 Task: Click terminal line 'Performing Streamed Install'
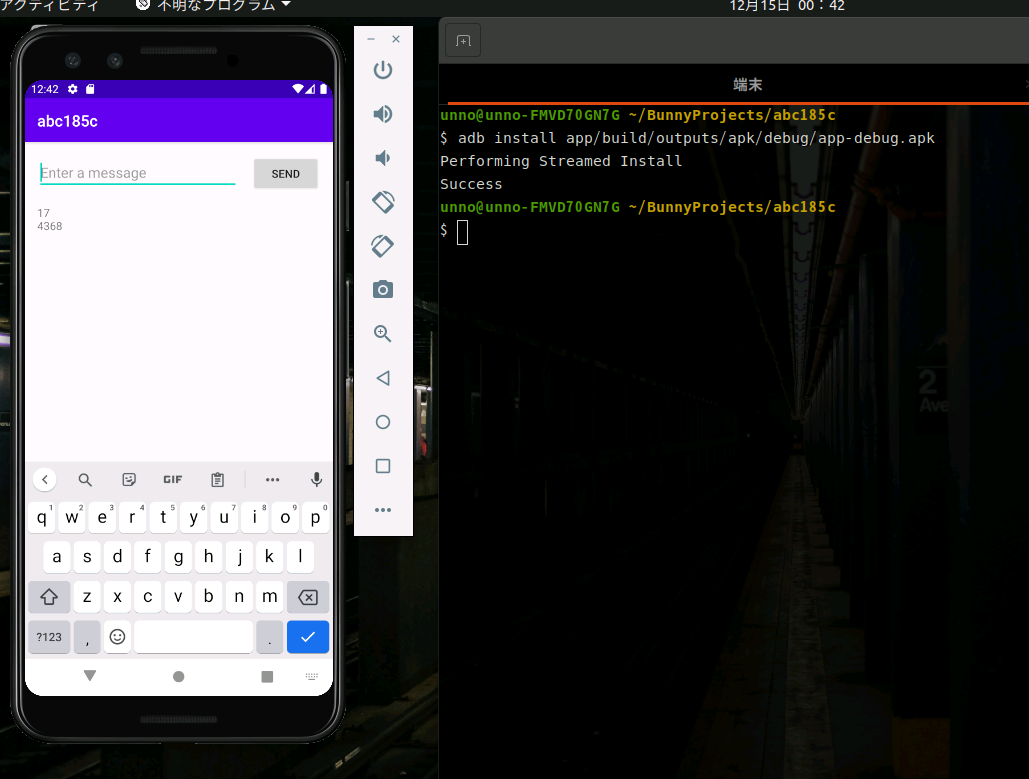[561, 161]
